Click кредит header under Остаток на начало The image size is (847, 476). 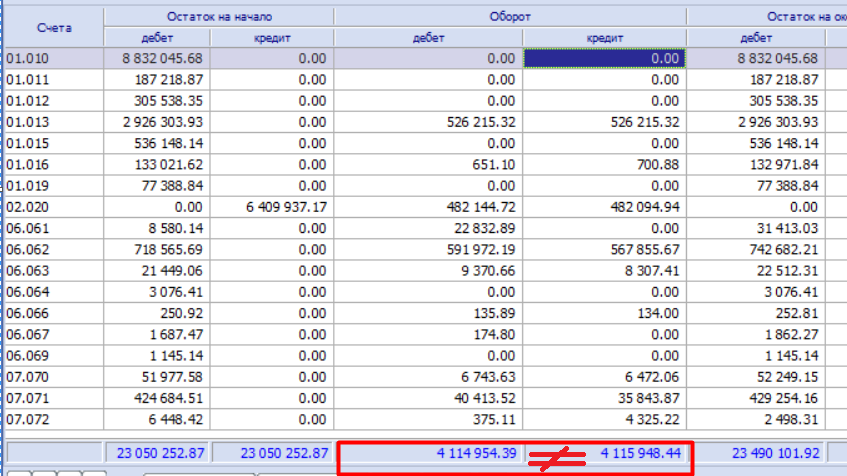pyautogui.click(x=272, y=38)
